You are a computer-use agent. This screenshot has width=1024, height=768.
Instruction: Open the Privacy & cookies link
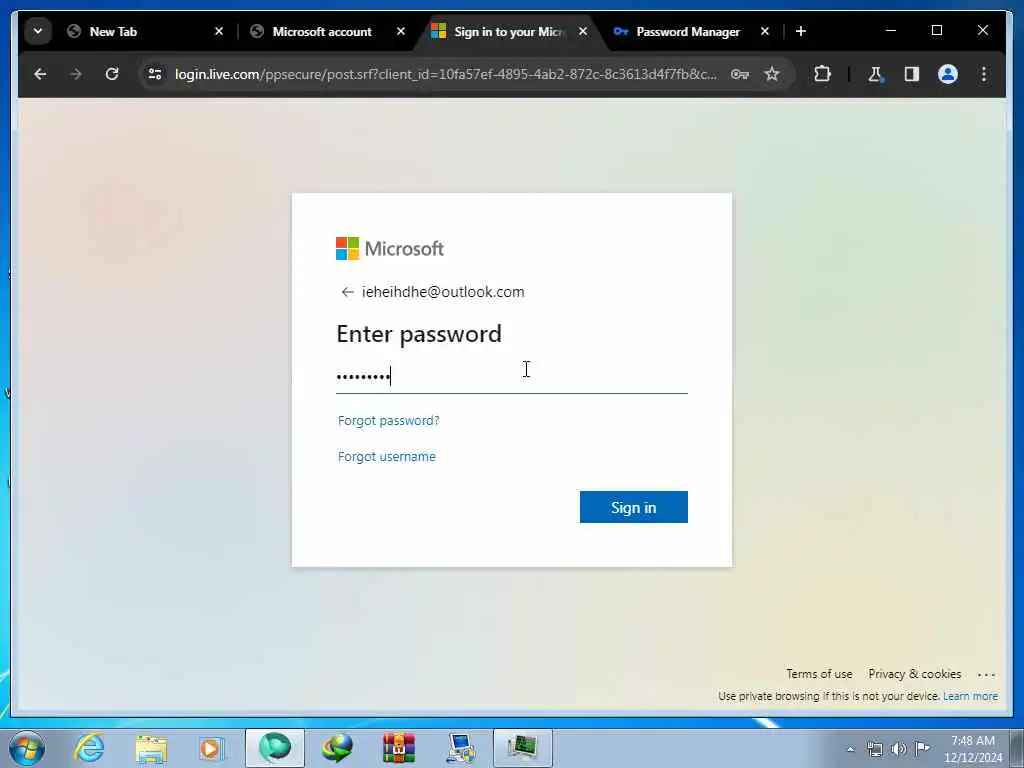[x=914, y=674]
